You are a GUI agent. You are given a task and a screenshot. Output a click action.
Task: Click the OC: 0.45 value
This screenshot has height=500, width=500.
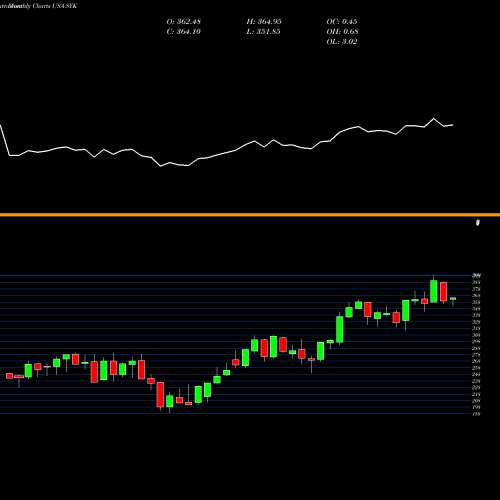342,22
